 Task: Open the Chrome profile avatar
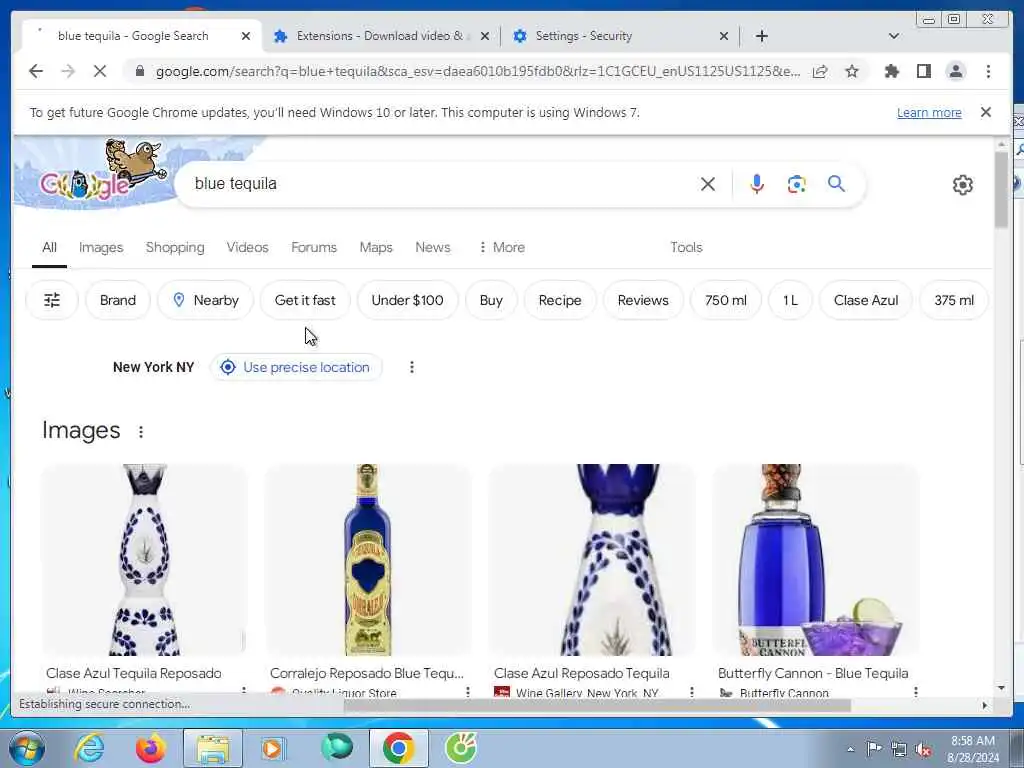click(955, 71)
